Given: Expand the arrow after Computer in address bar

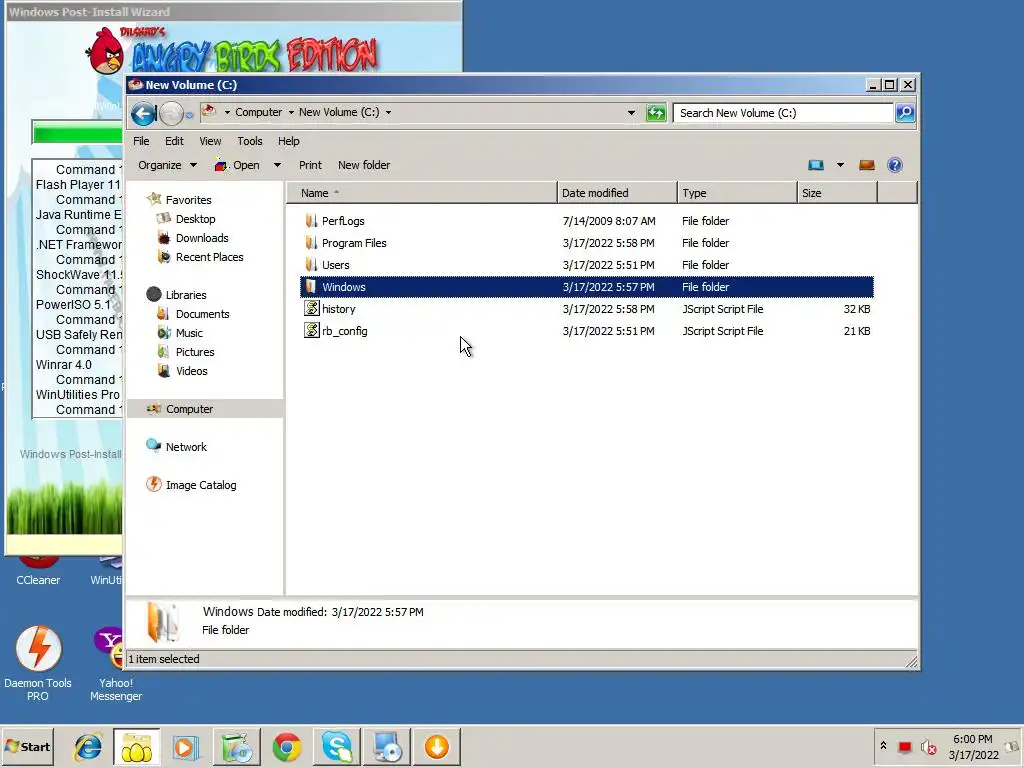Looking at the screenshot, I should point(291,112).
